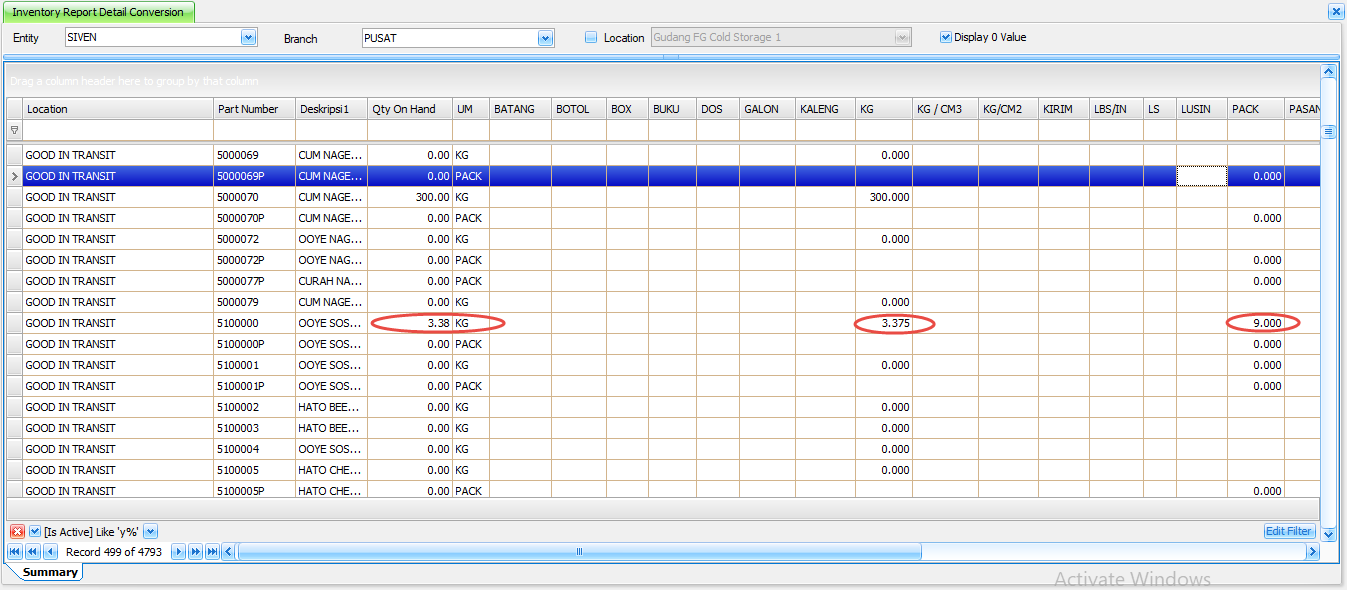The width and height of the screenshot is (1347, 590).
Task: Go to last record in navigator
Action: [212, 552]
